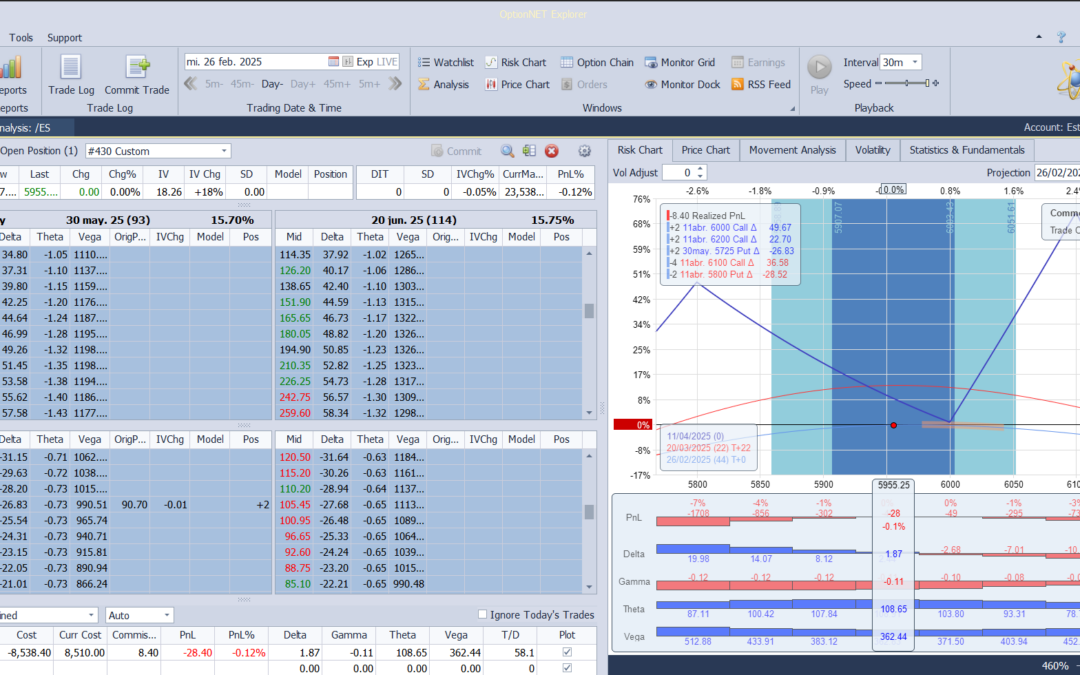Select the Risk Chart tab
Screen dimensions: 1080x675
pyautogui.click(x=639, y=150)
